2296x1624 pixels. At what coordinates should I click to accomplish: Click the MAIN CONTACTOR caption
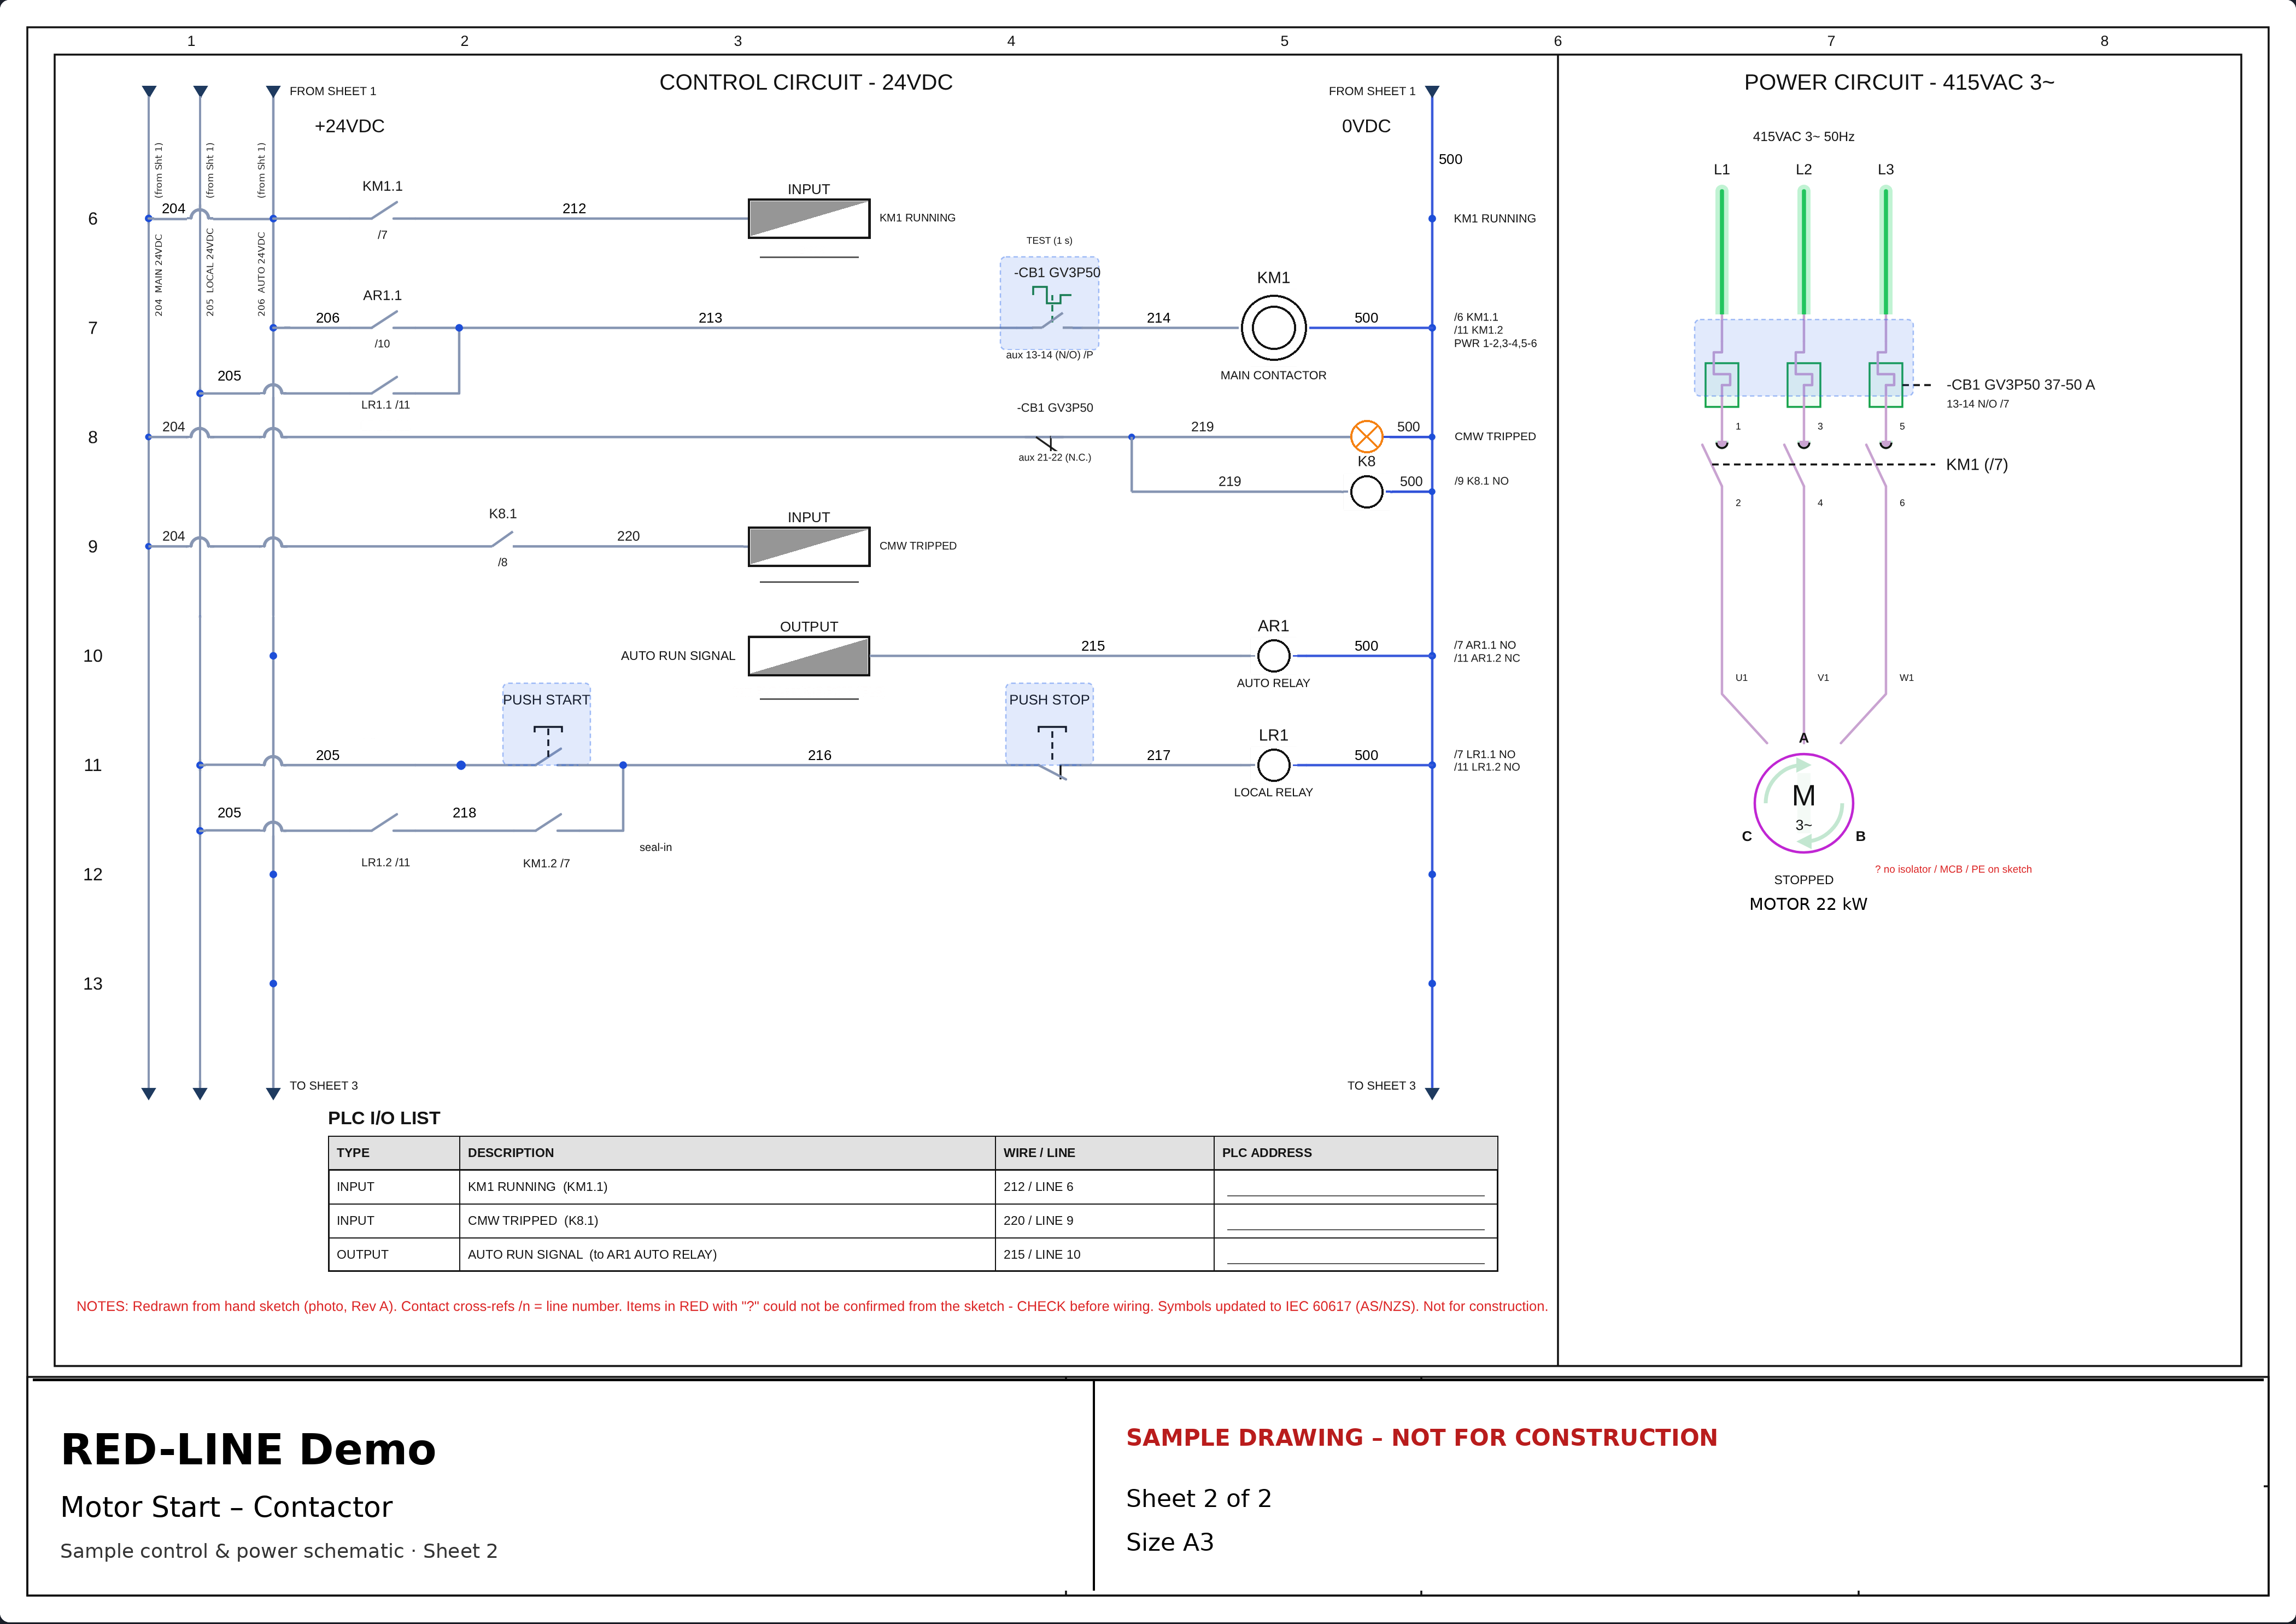1273,376
